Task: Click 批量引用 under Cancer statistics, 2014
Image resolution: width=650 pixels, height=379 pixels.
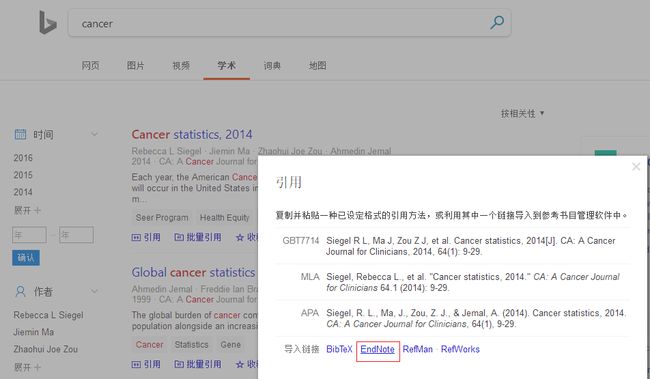Action: [x=198, y=237]
